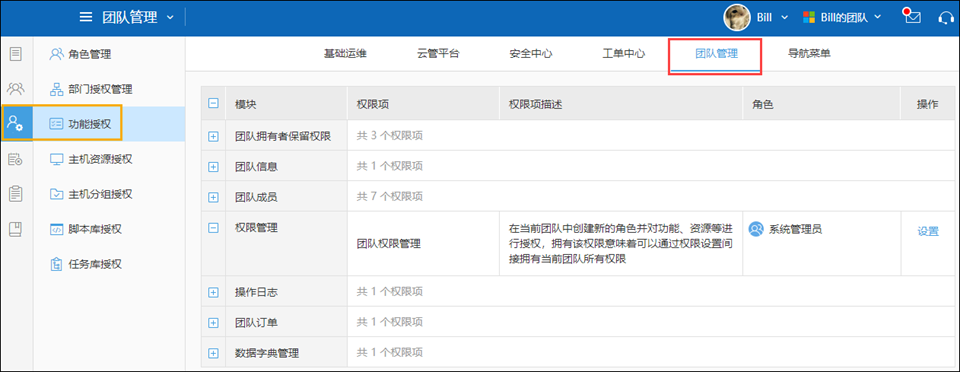This screenshot has height=372, width=960.
Task: Click the 权限管理 module name
Action: pos(256,228)
